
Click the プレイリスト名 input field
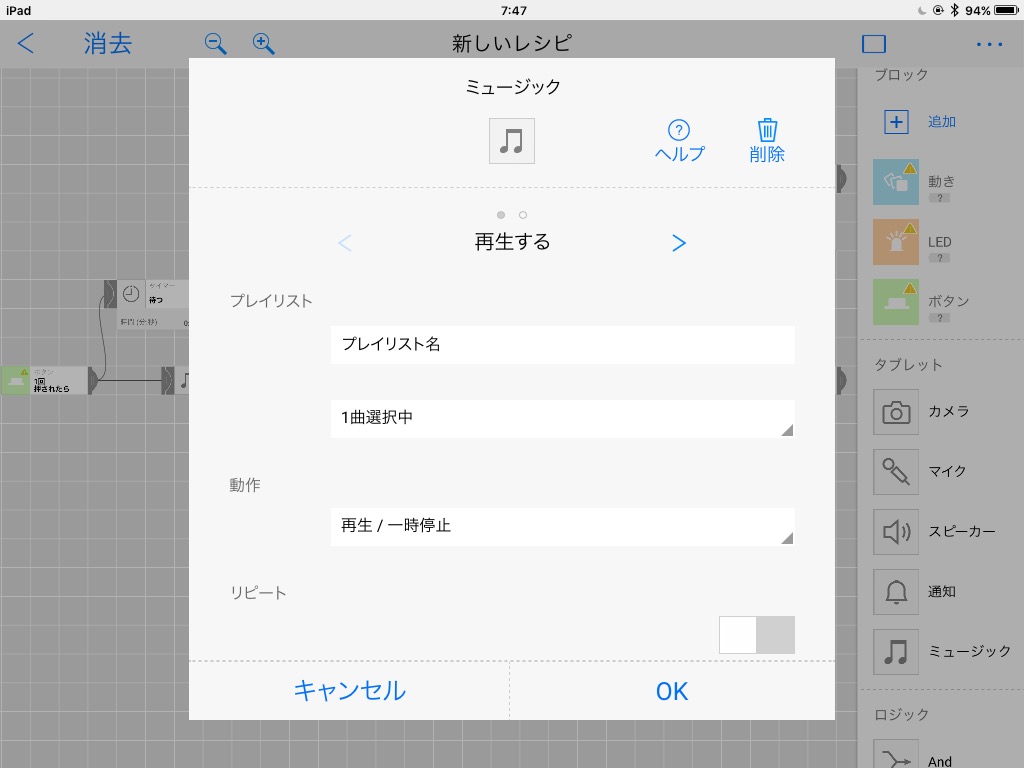[562, 344]
